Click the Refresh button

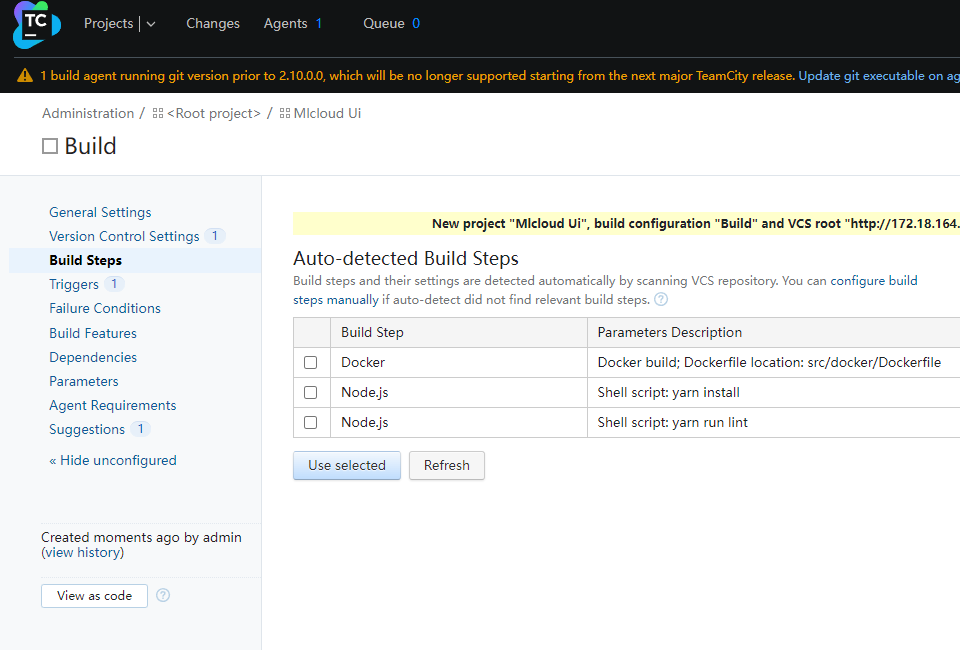click(x=446, y=465)
